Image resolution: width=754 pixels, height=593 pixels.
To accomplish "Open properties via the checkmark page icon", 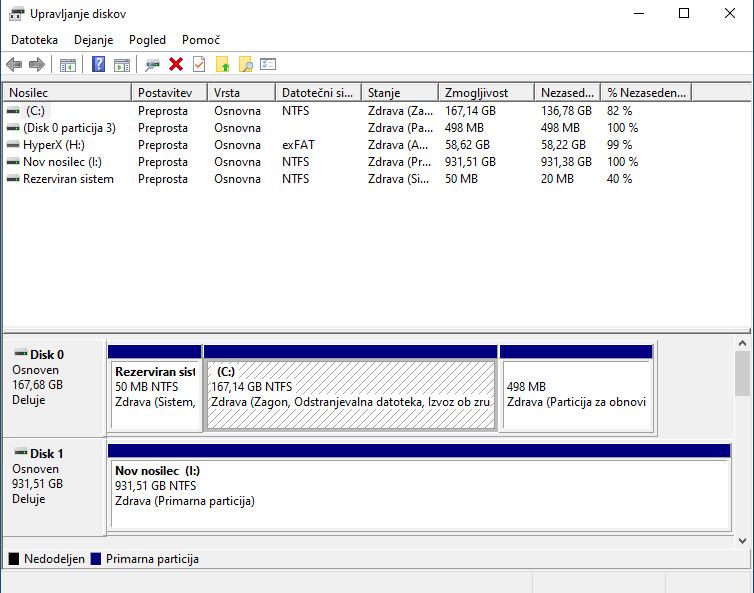I will 199,64.
